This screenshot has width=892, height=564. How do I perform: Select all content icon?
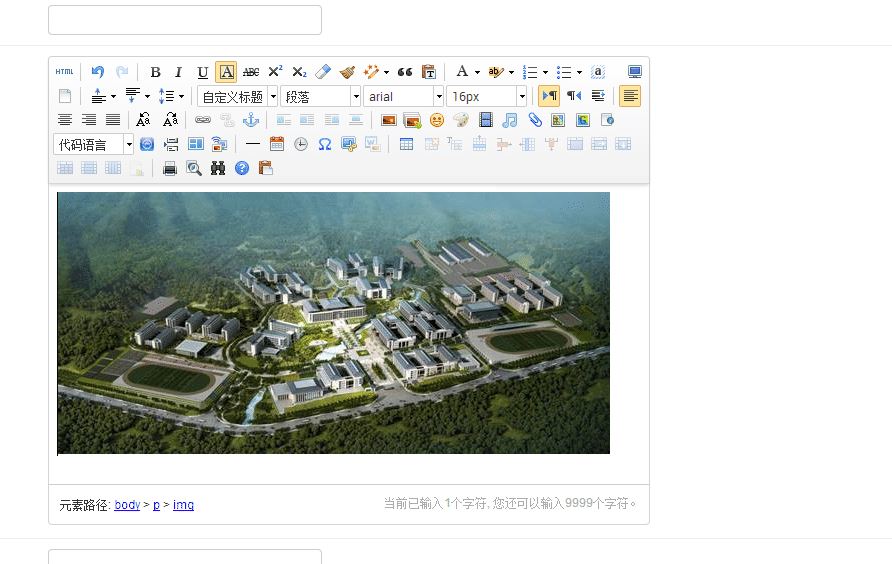(x=598, y=72)
